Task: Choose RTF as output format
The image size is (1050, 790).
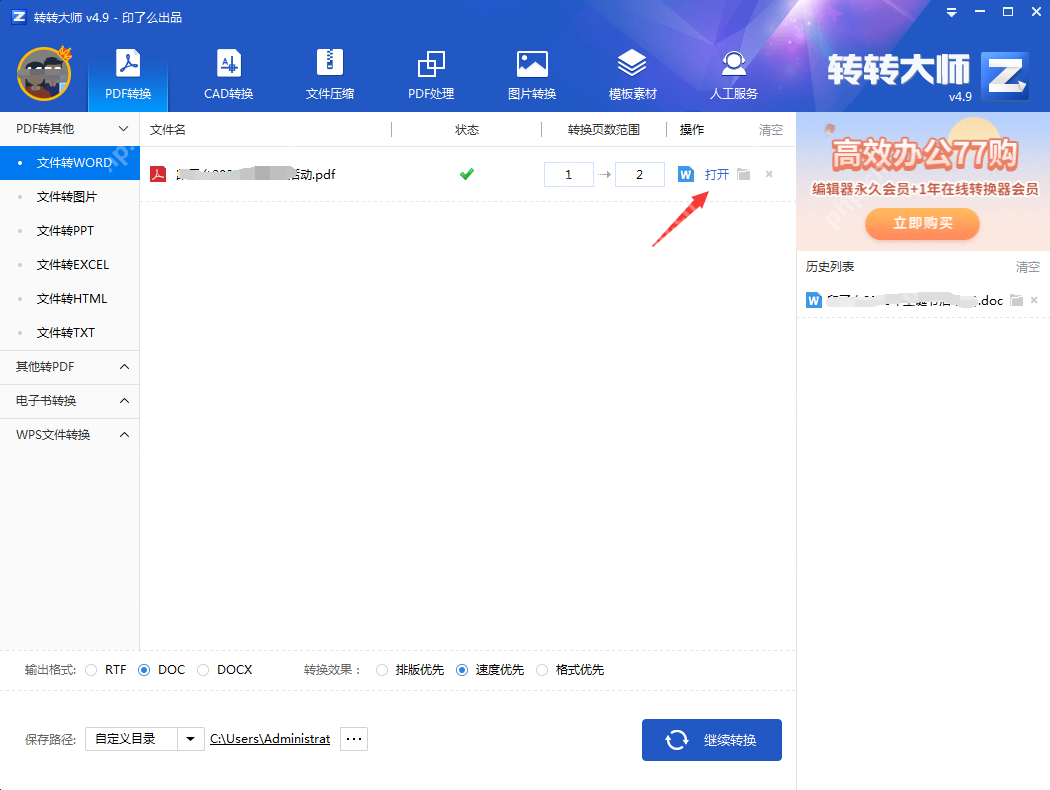Action: coord(92,670)
